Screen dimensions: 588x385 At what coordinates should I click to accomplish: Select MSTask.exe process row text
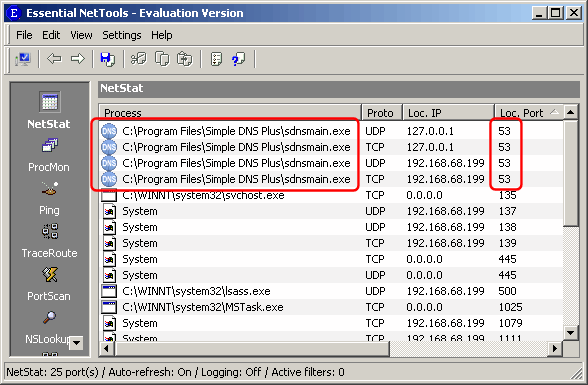pyautogui.click(x=202, y=307)
